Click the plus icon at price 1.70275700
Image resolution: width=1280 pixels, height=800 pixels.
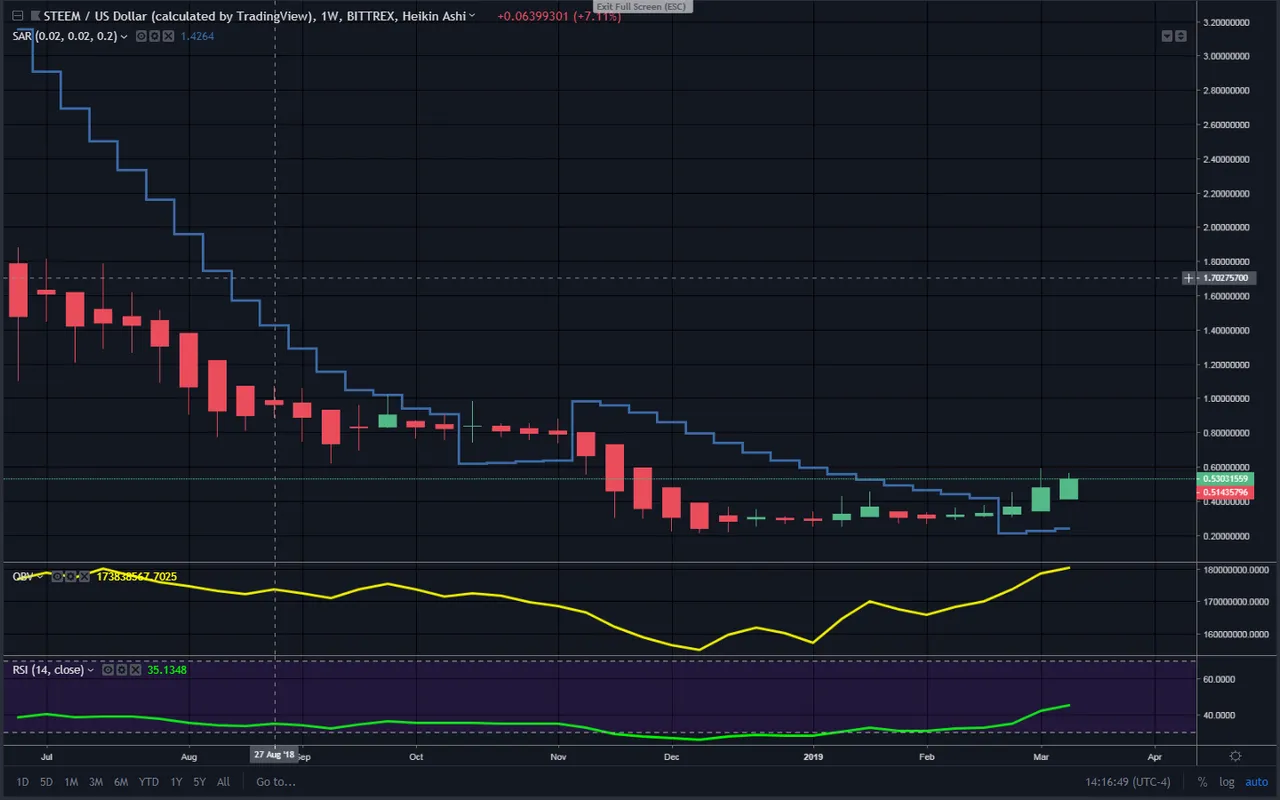click(1188, 277)
